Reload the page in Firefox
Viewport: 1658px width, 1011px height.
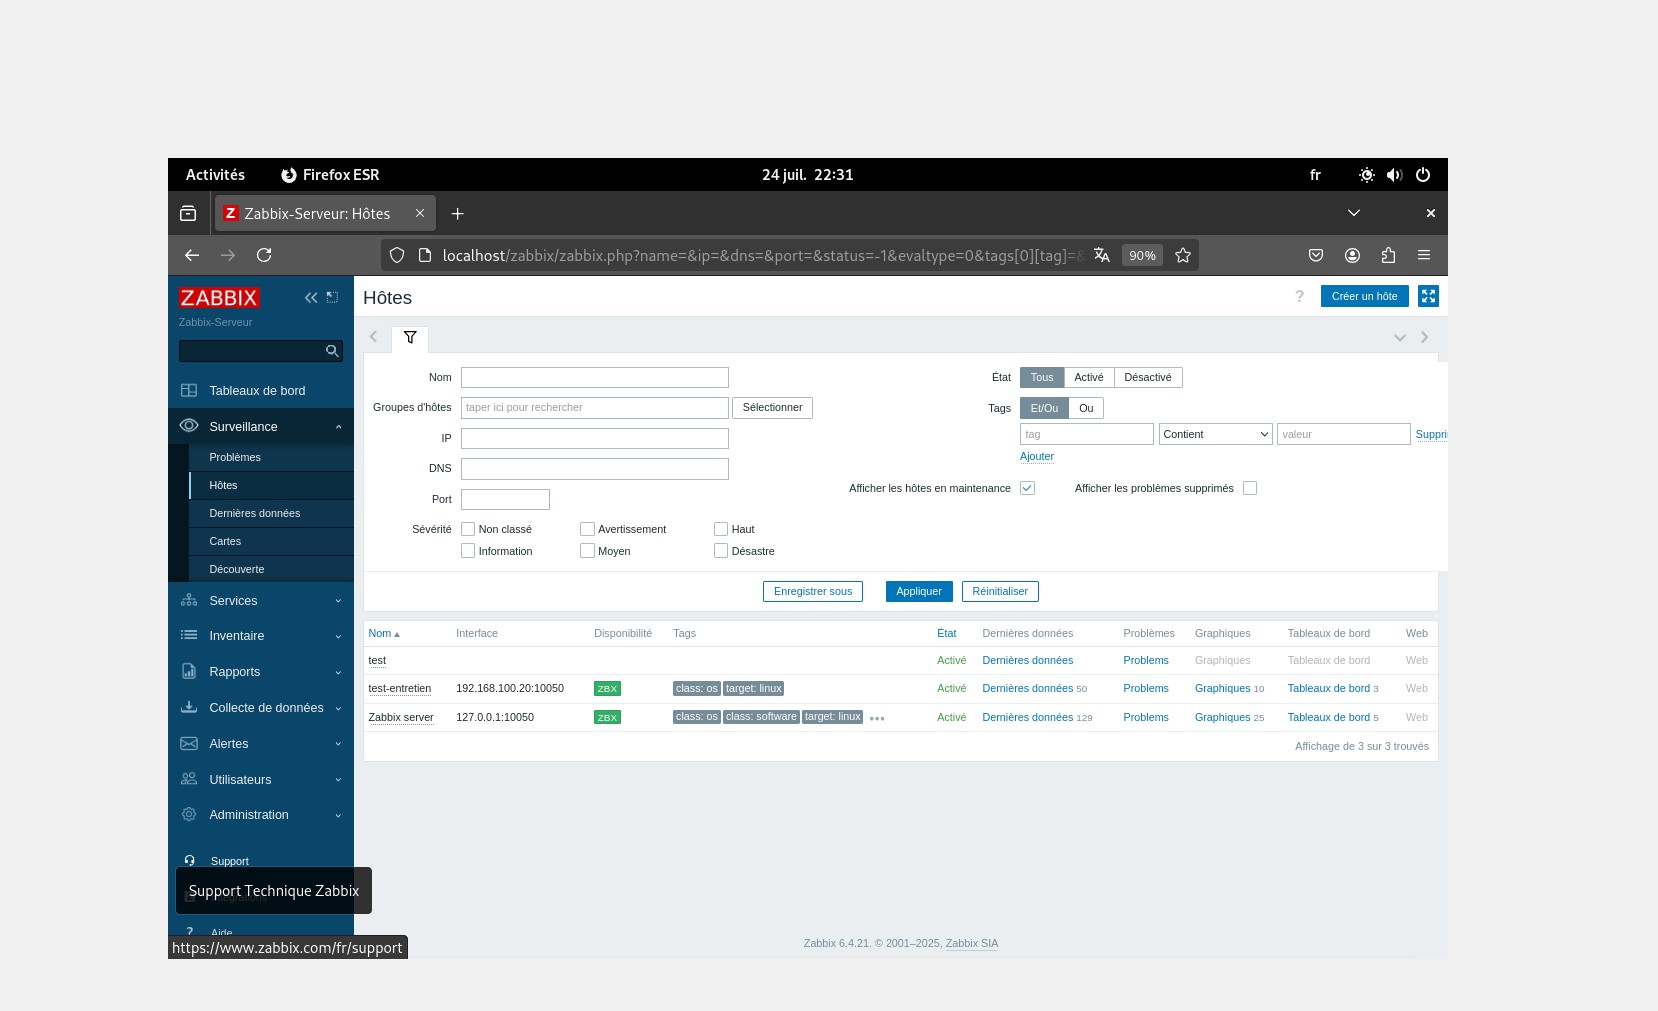tap(264, 256)
